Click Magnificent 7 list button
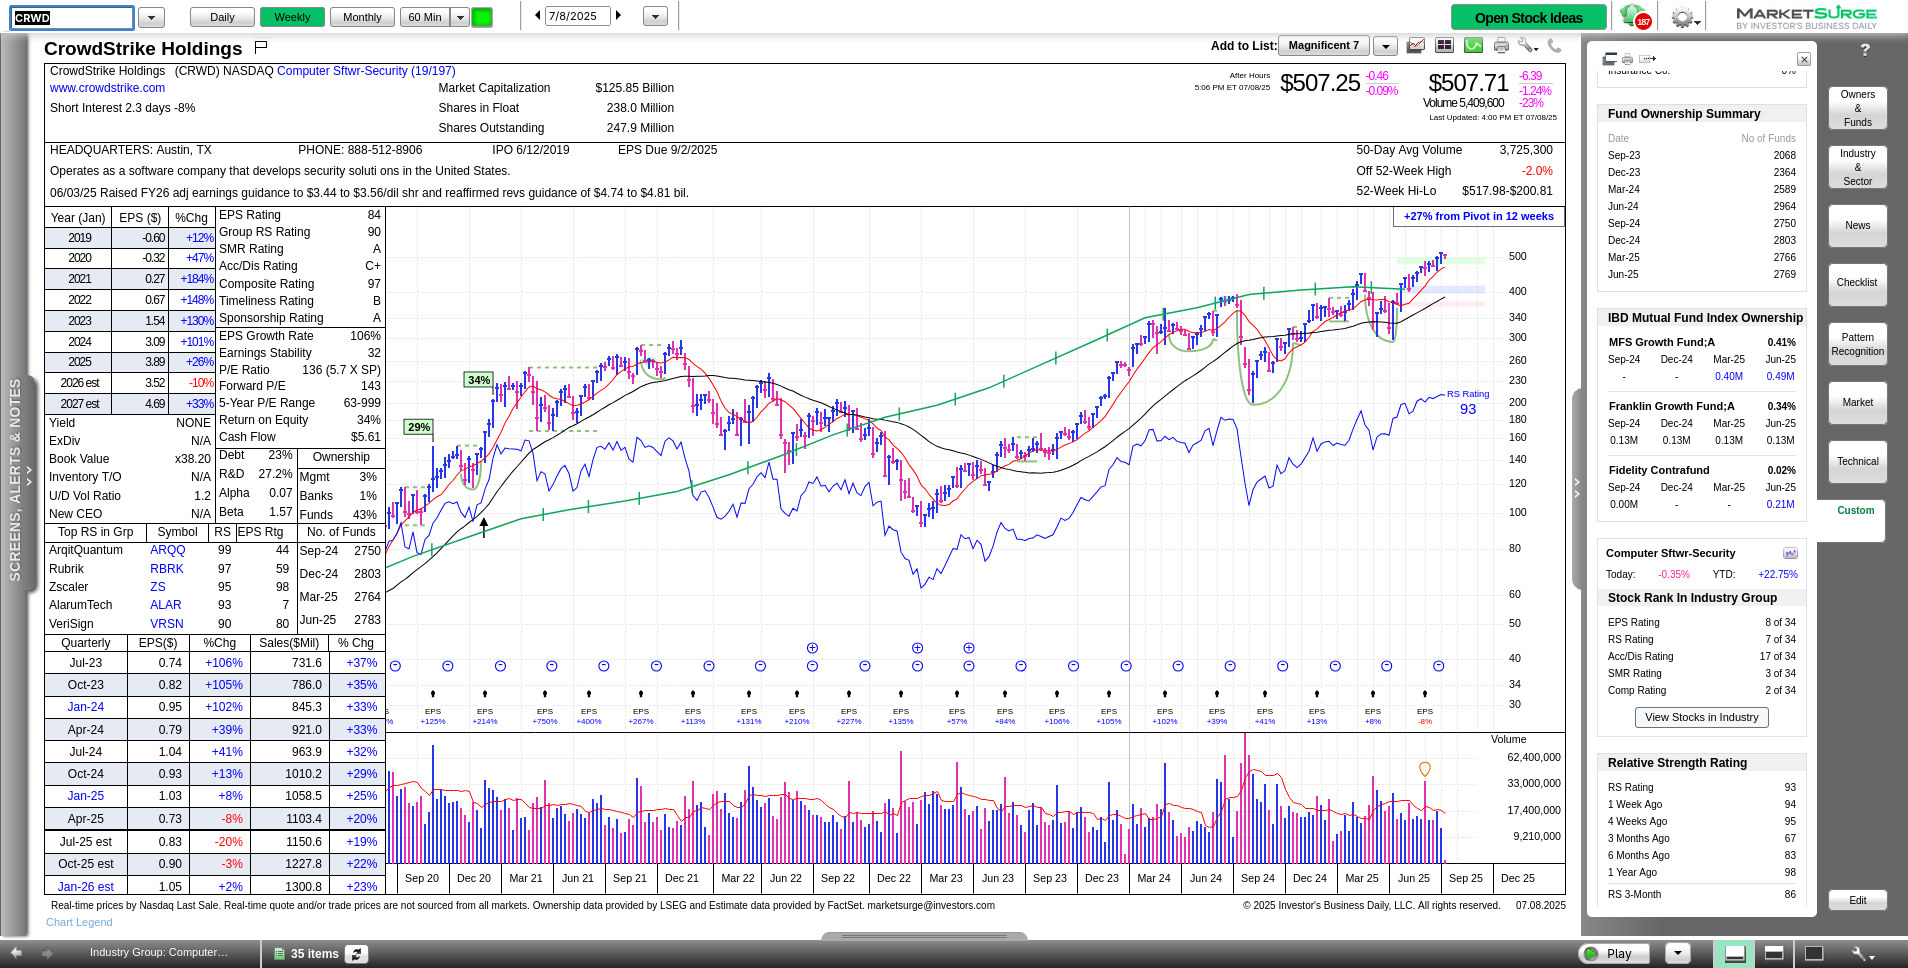1908x968 pixels. 1324,46
